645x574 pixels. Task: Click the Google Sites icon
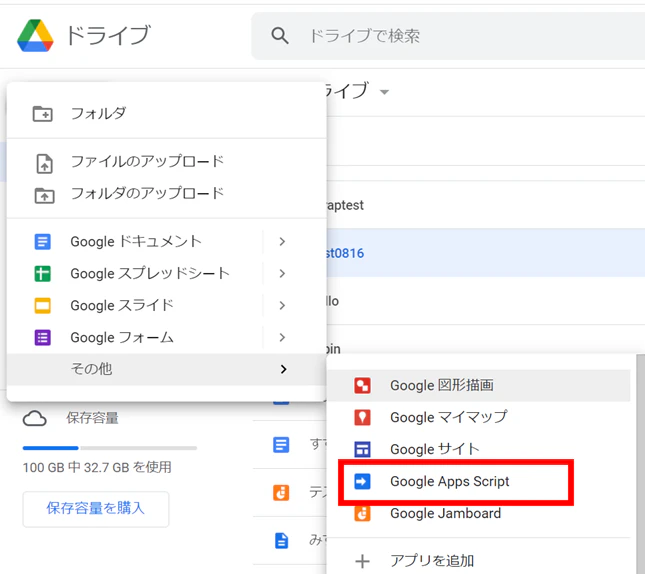(362, 449)
